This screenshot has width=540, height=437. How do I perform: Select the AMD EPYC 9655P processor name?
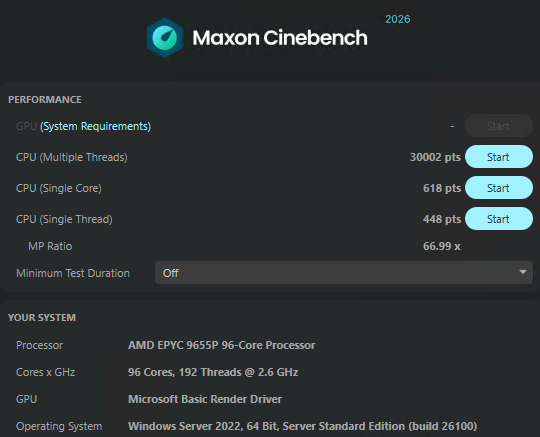(221, 345)
